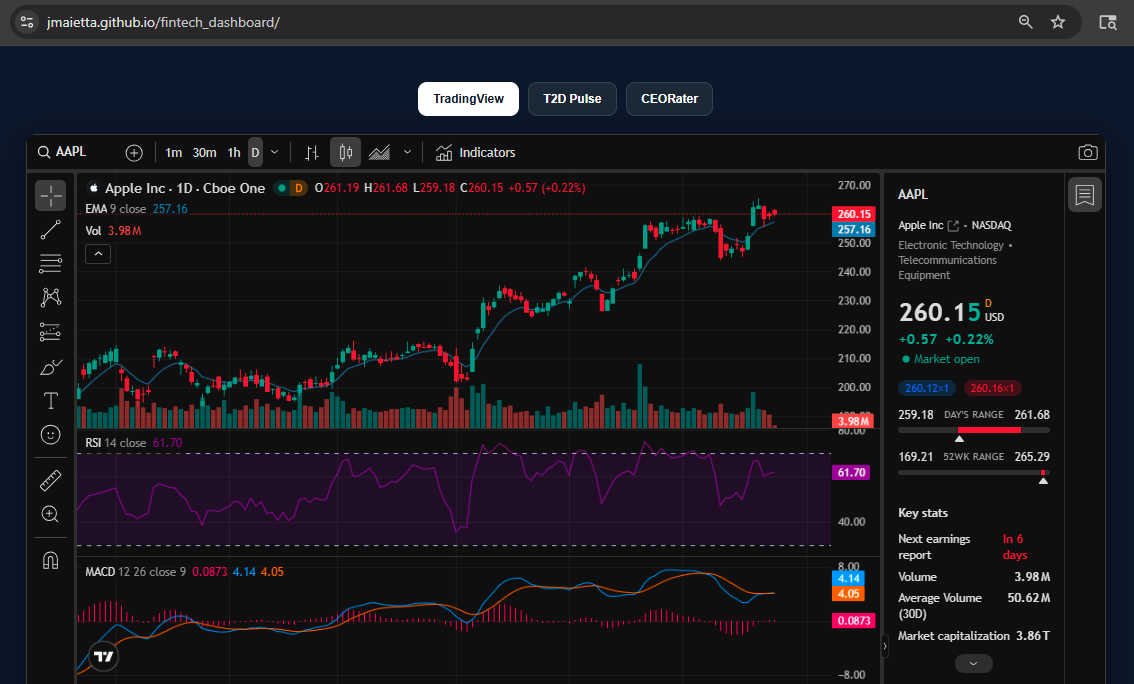This screenshot has height=684, width=1134.
Task: Expand more key stats chevron
Action: pos(973,663)
